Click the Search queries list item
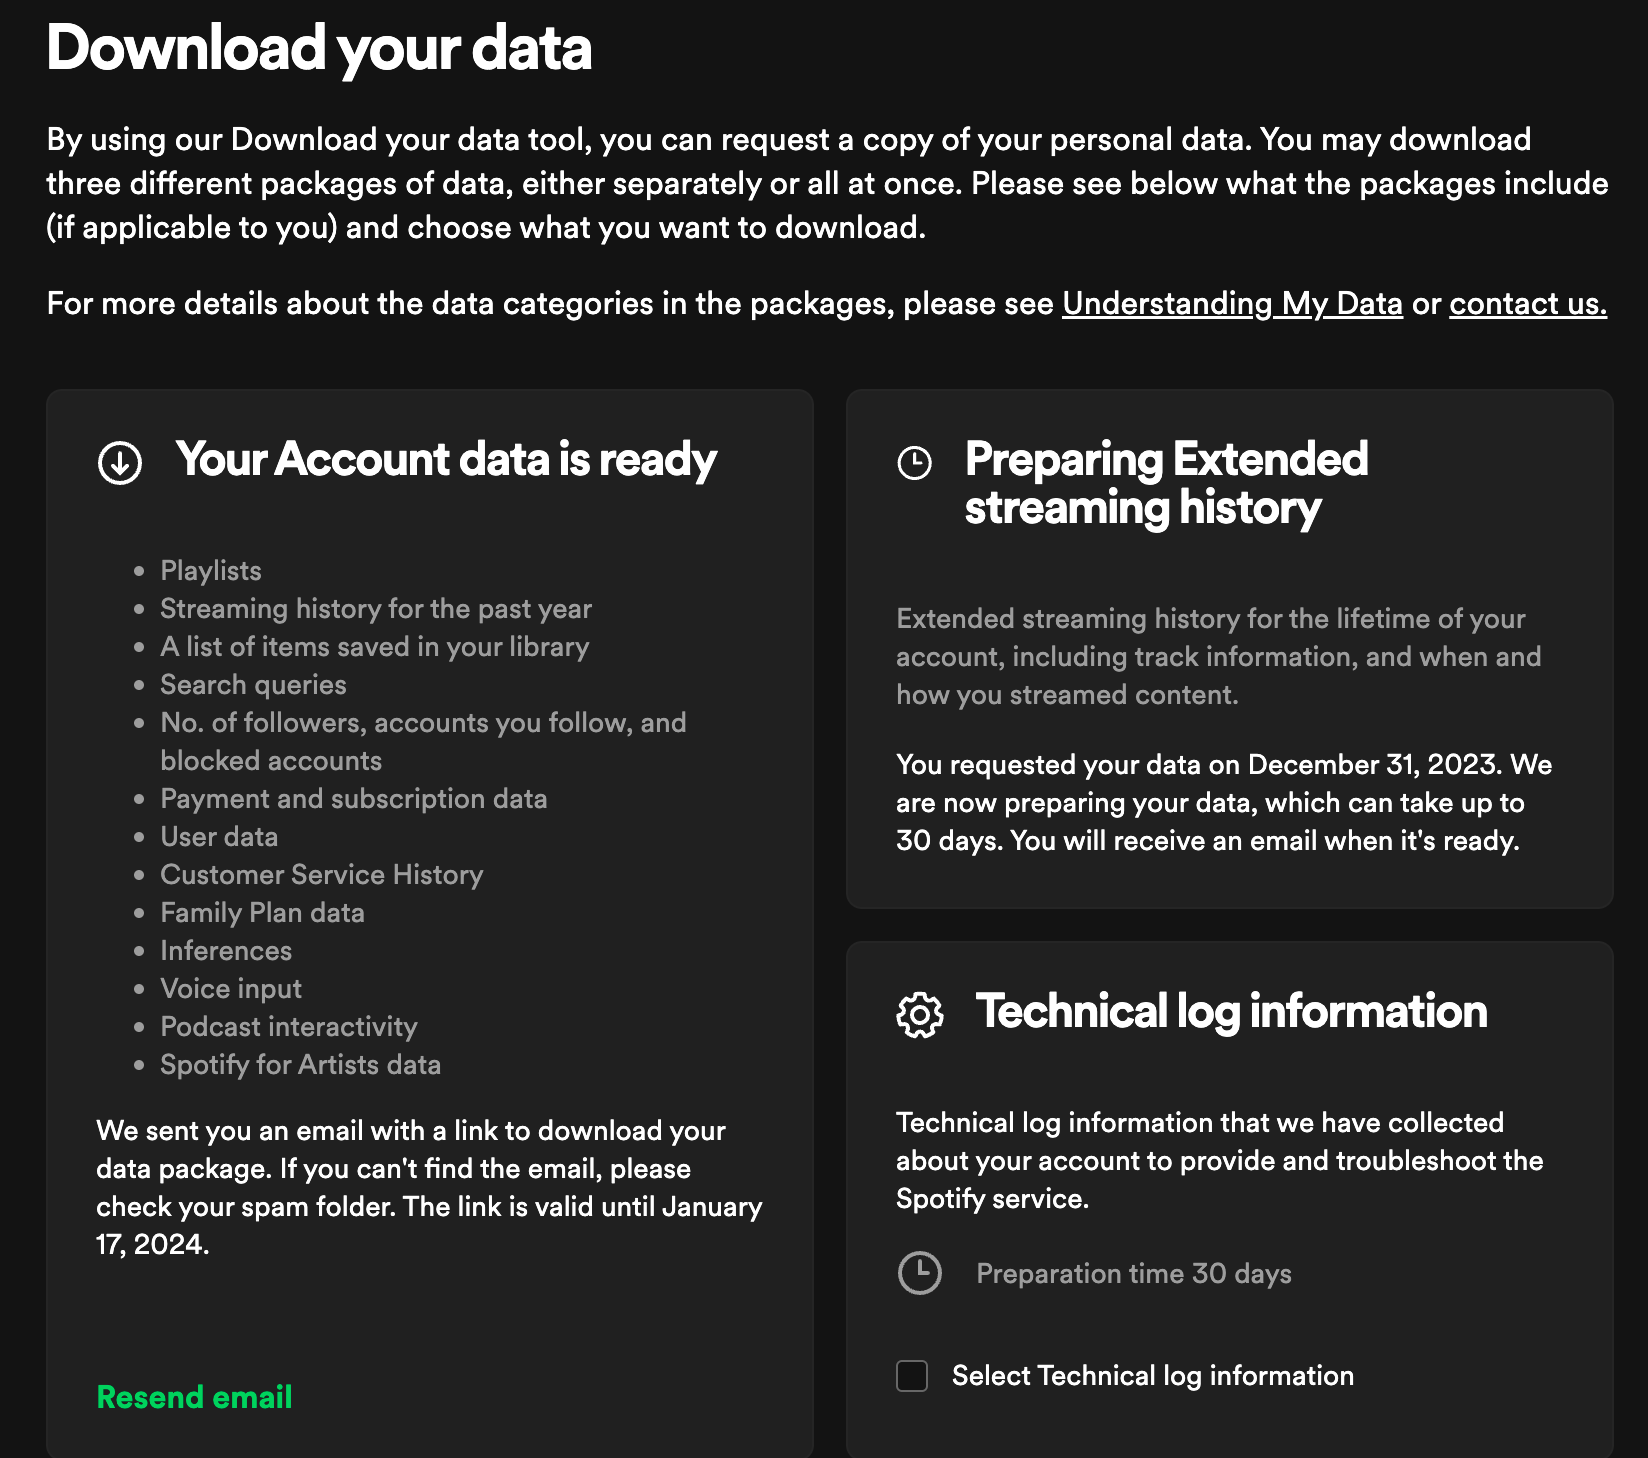Screen dimensions: 1648x1458 coord(253,685)
